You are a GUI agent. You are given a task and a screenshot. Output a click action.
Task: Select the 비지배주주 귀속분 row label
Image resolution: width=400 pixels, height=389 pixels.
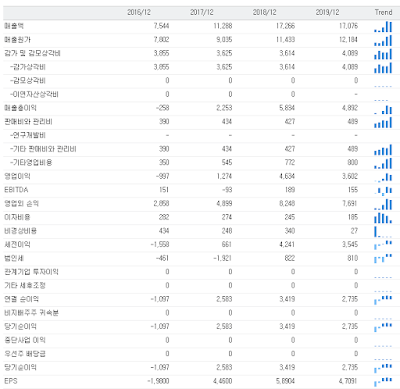[31, 313]
